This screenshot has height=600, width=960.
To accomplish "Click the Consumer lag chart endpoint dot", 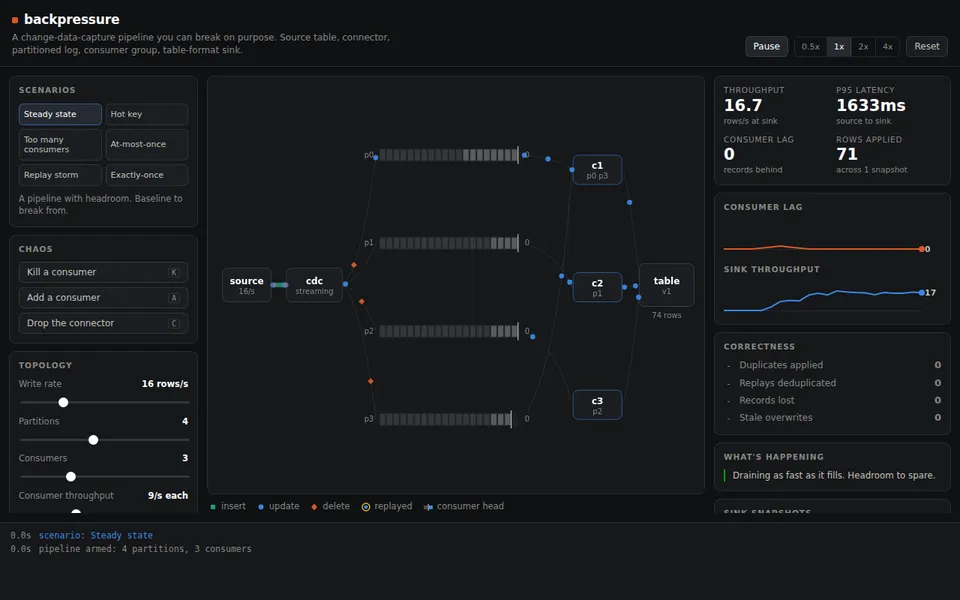I will [x=921, y=249].
